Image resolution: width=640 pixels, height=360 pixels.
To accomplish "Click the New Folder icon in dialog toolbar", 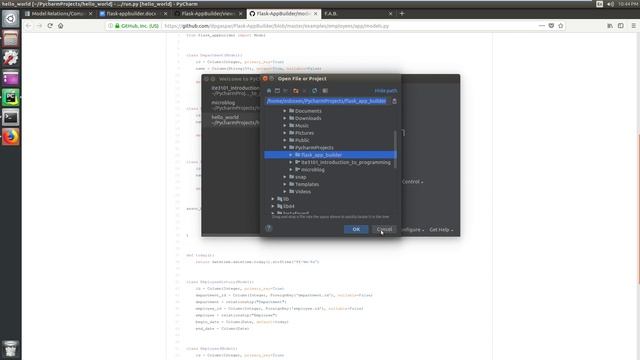I will tap(296, 91).
